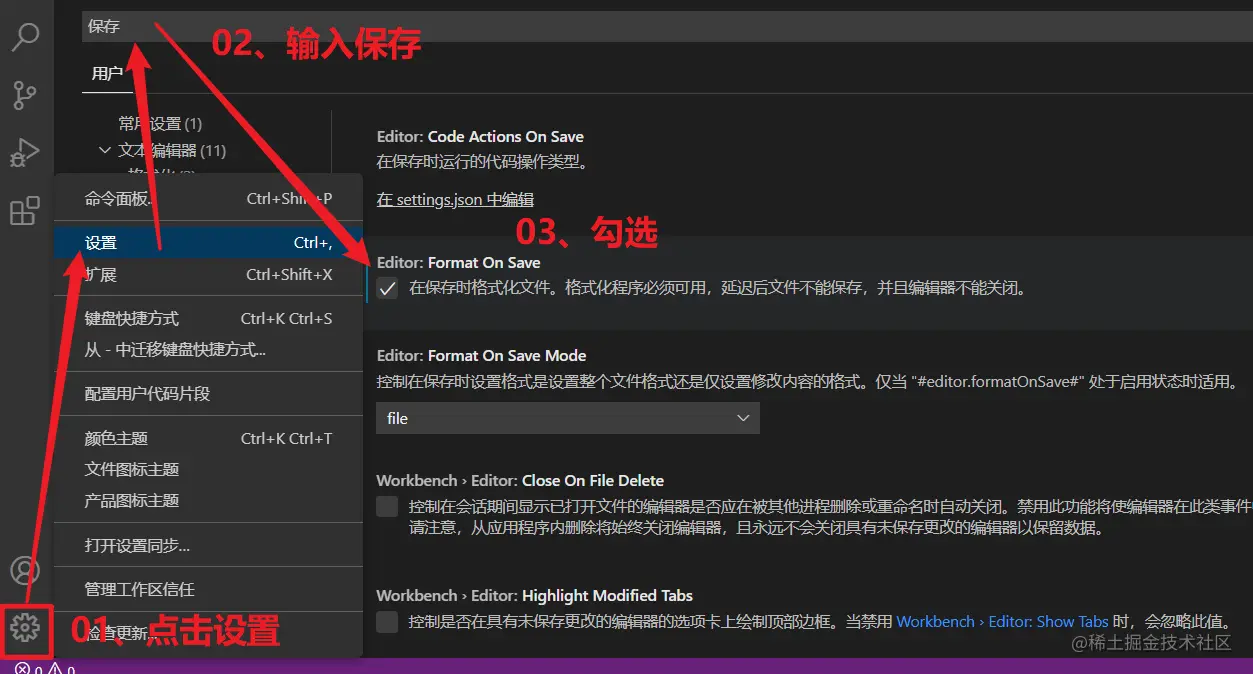This screenshot has width=1253, height=674.
Task: Click the settings search field containing 保存
Action: pyautogui.click(x=667, y=26)
